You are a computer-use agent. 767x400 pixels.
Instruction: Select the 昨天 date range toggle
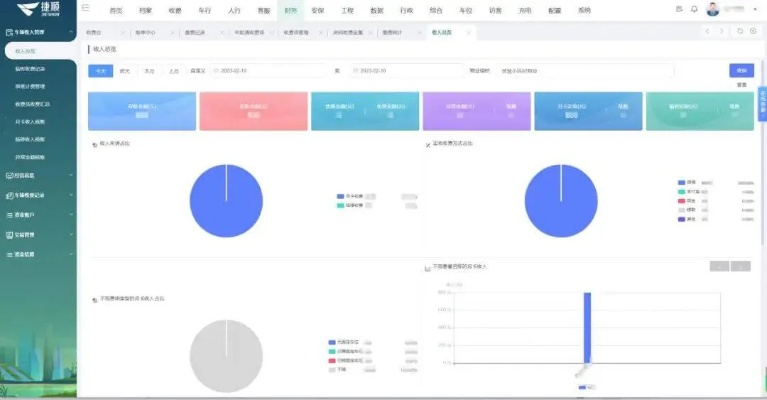(x=124, y=71)
